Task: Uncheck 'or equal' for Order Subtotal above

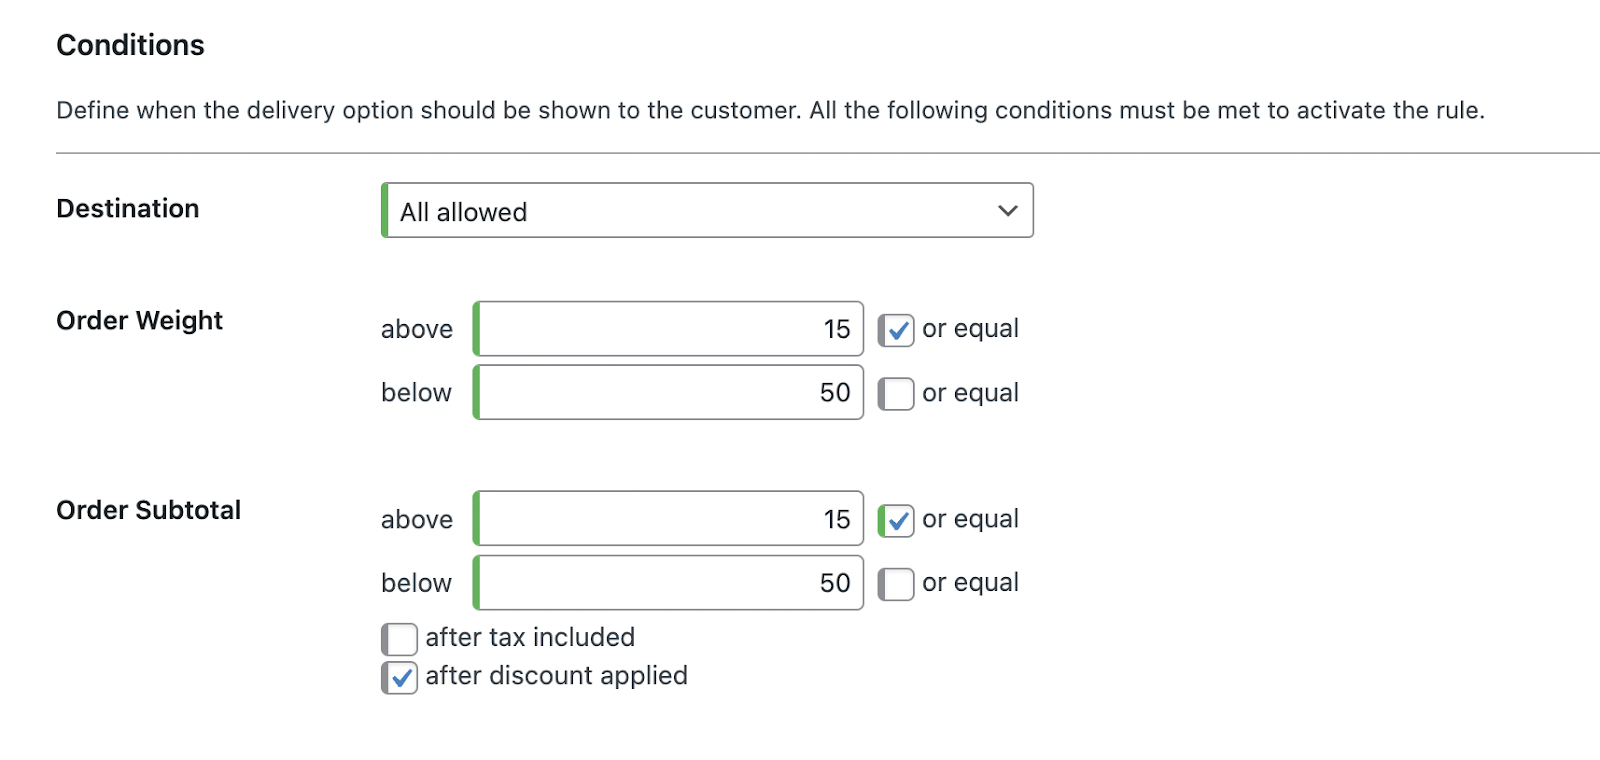Action: (x=896, y=519)
